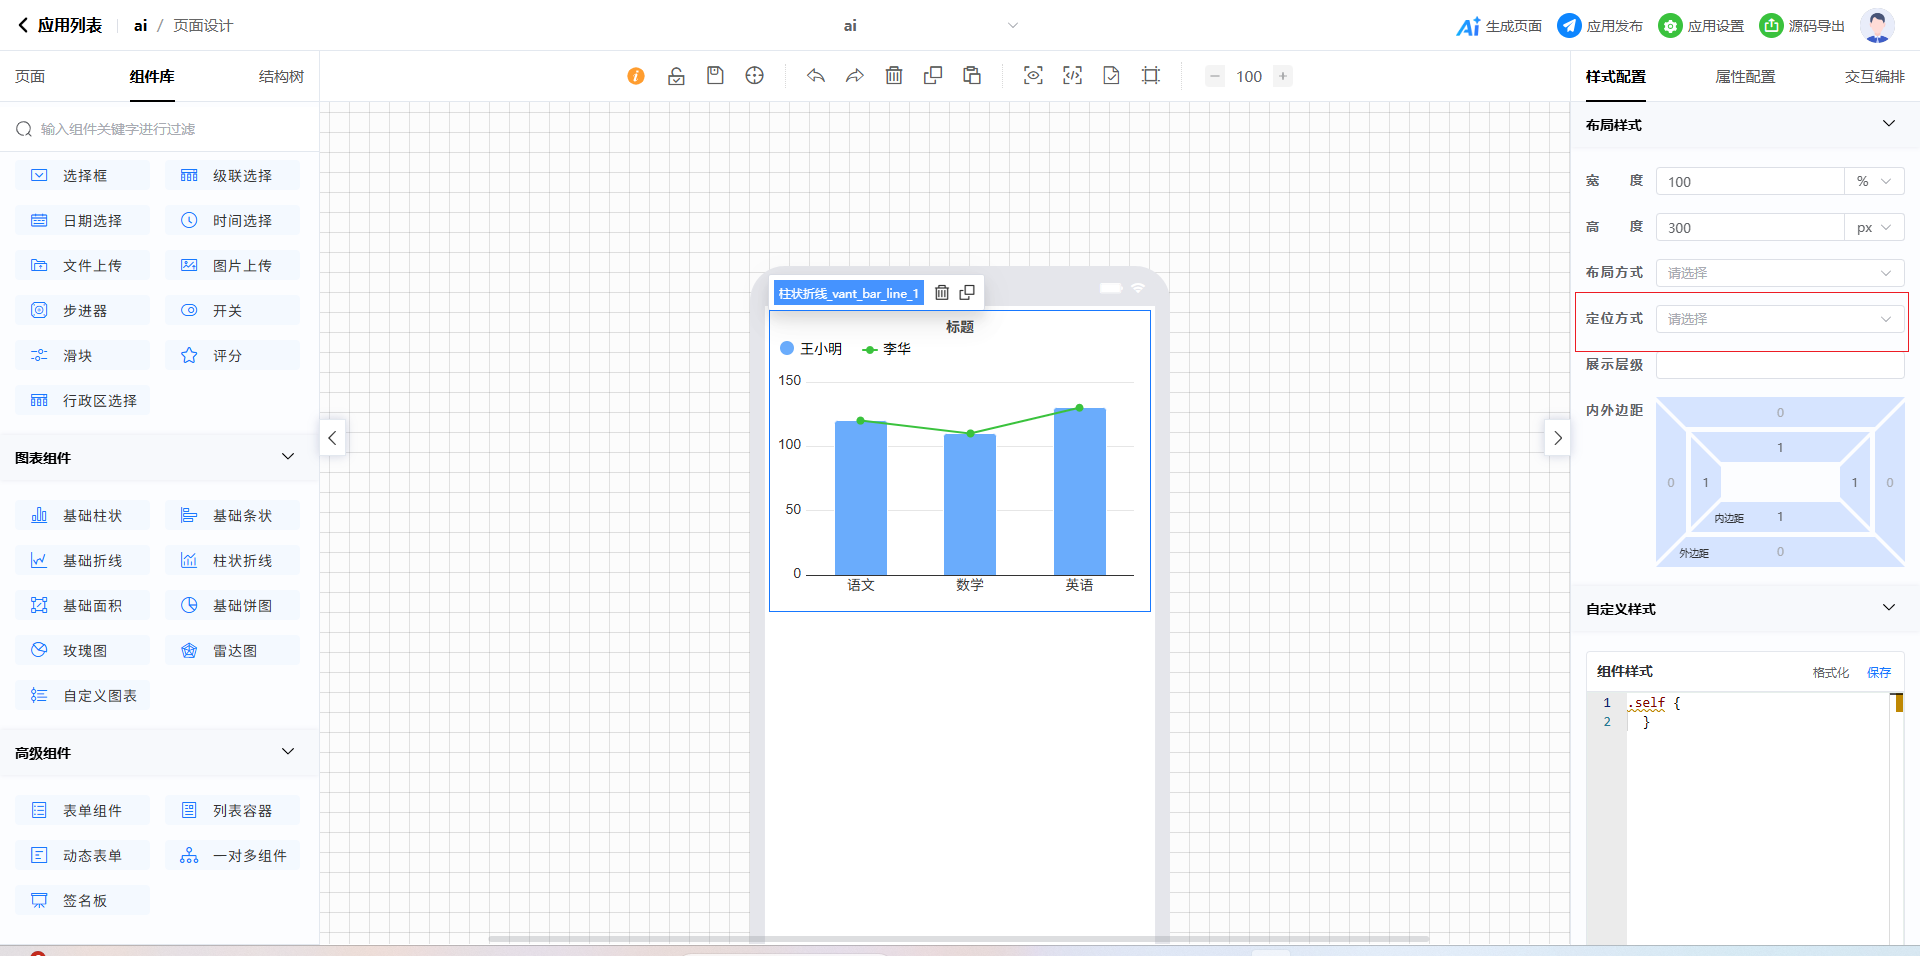Click the orange info icon
The image size is (1920, 956).
tap(636, 76)
